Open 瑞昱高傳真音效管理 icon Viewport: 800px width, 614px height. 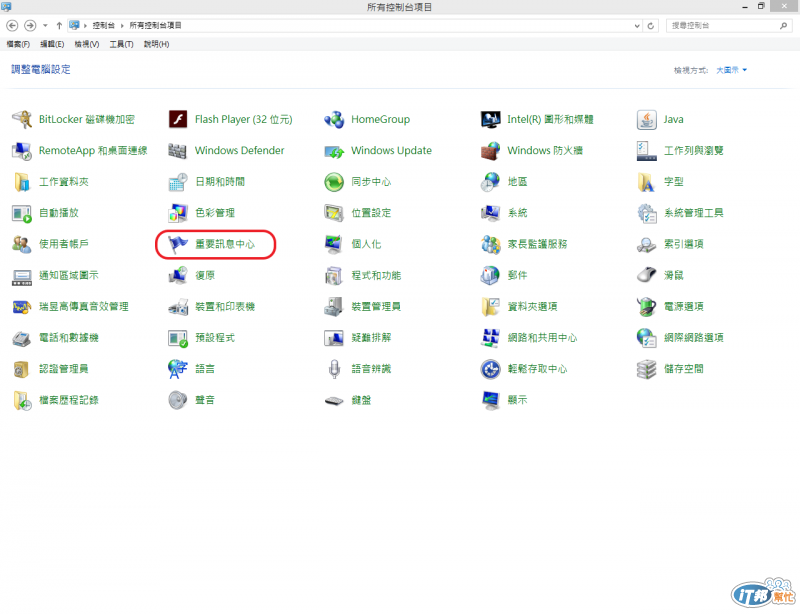[x=22, y=307]
